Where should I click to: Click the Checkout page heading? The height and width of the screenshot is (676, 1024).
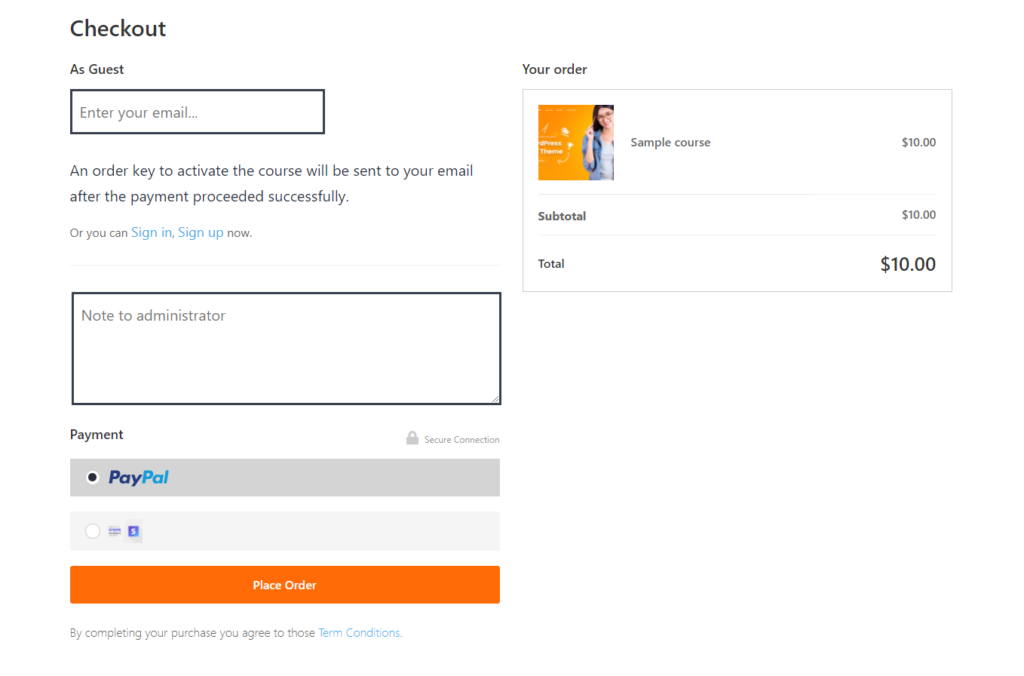tap(118, 28)
